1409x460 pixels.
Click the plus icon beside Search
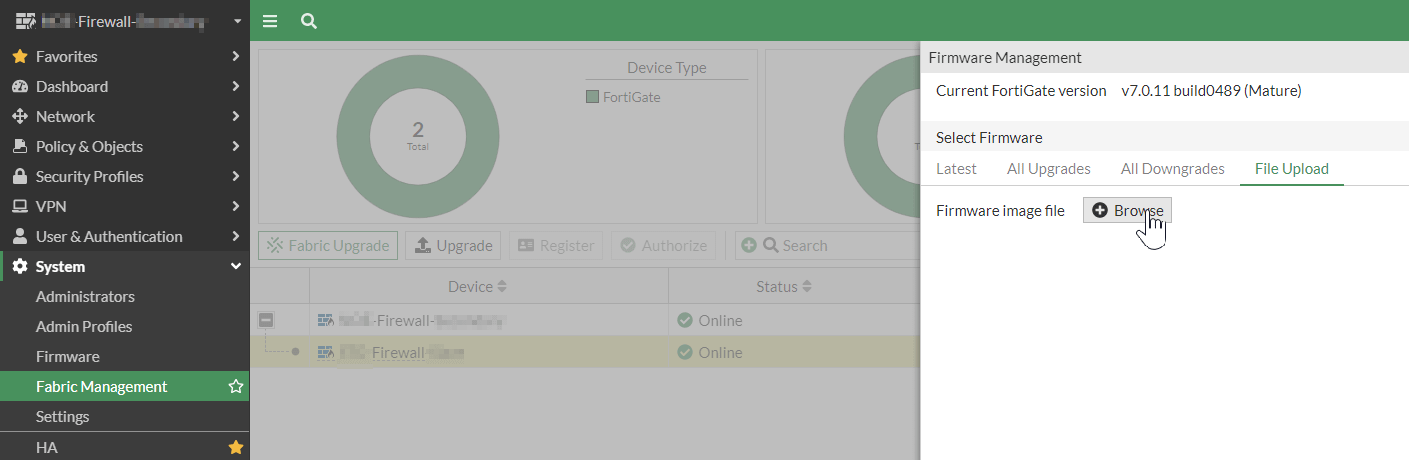[748, 245]
